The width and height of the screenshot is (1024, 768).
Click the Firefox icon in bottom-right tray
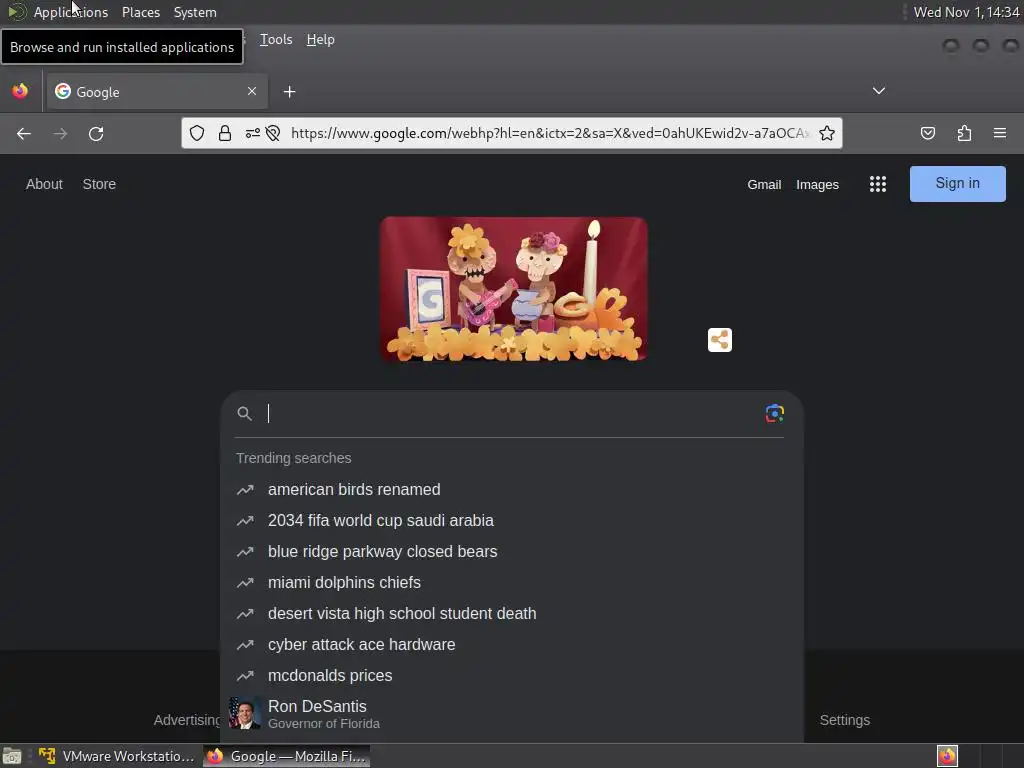(x=947, y=756)
